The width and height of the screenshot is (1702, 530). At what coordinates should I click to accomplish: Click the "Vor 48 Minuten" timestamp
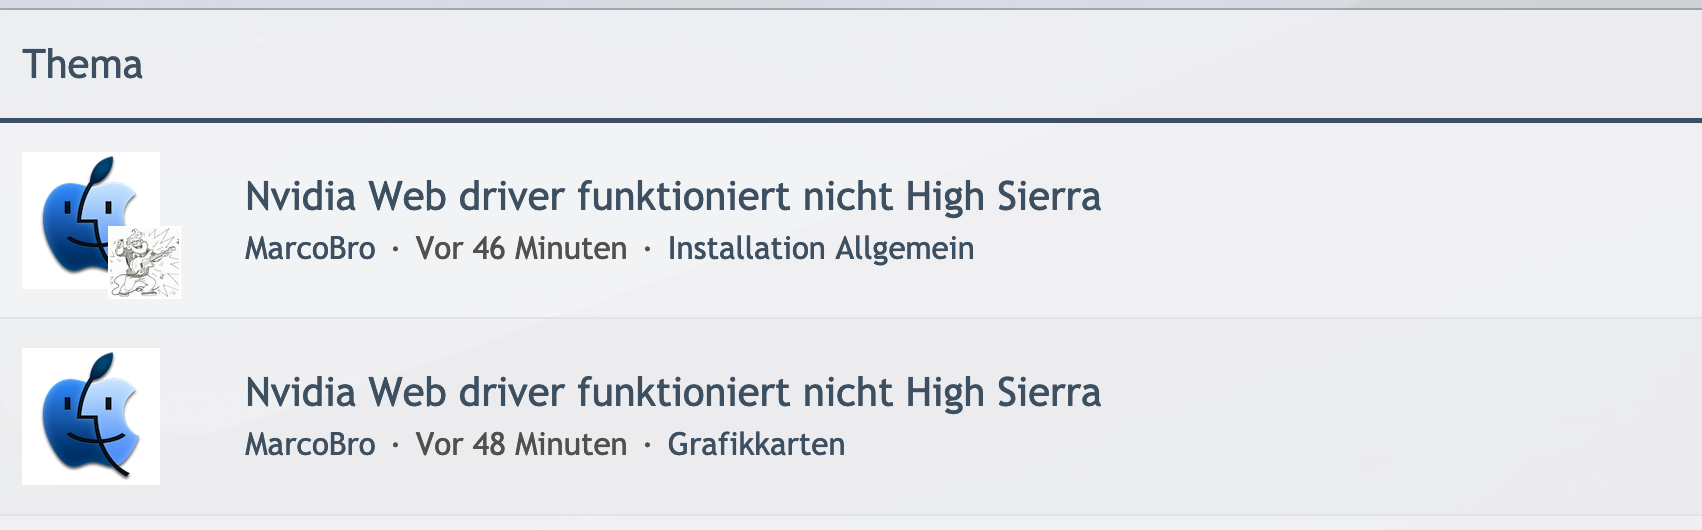coord(521,445)
